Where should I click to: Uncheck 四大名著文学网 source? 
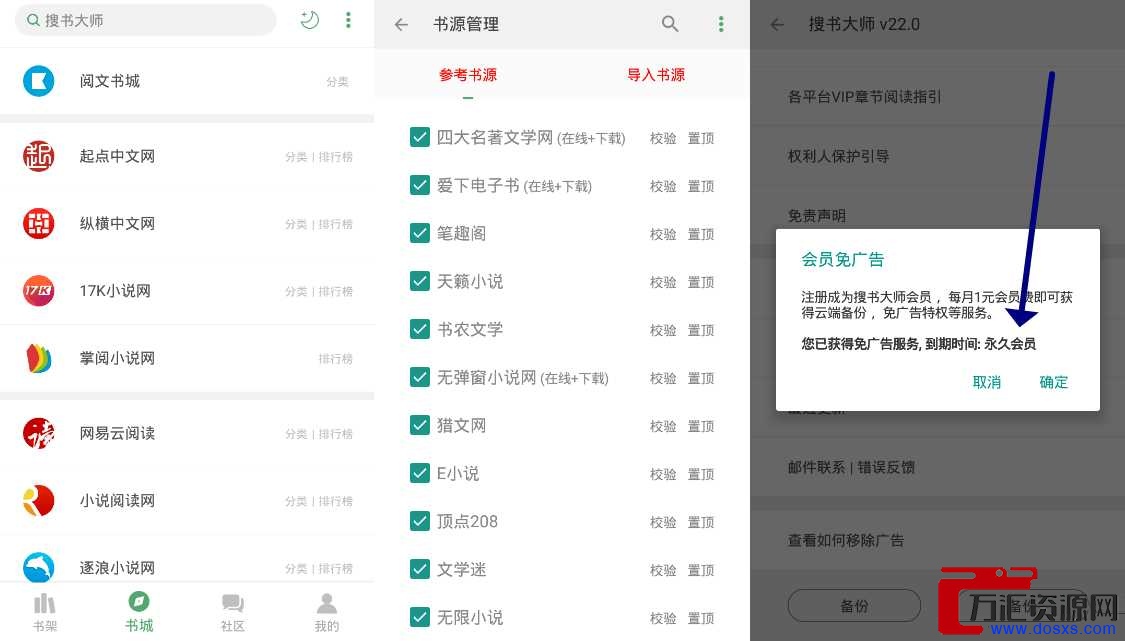[420, 137]
